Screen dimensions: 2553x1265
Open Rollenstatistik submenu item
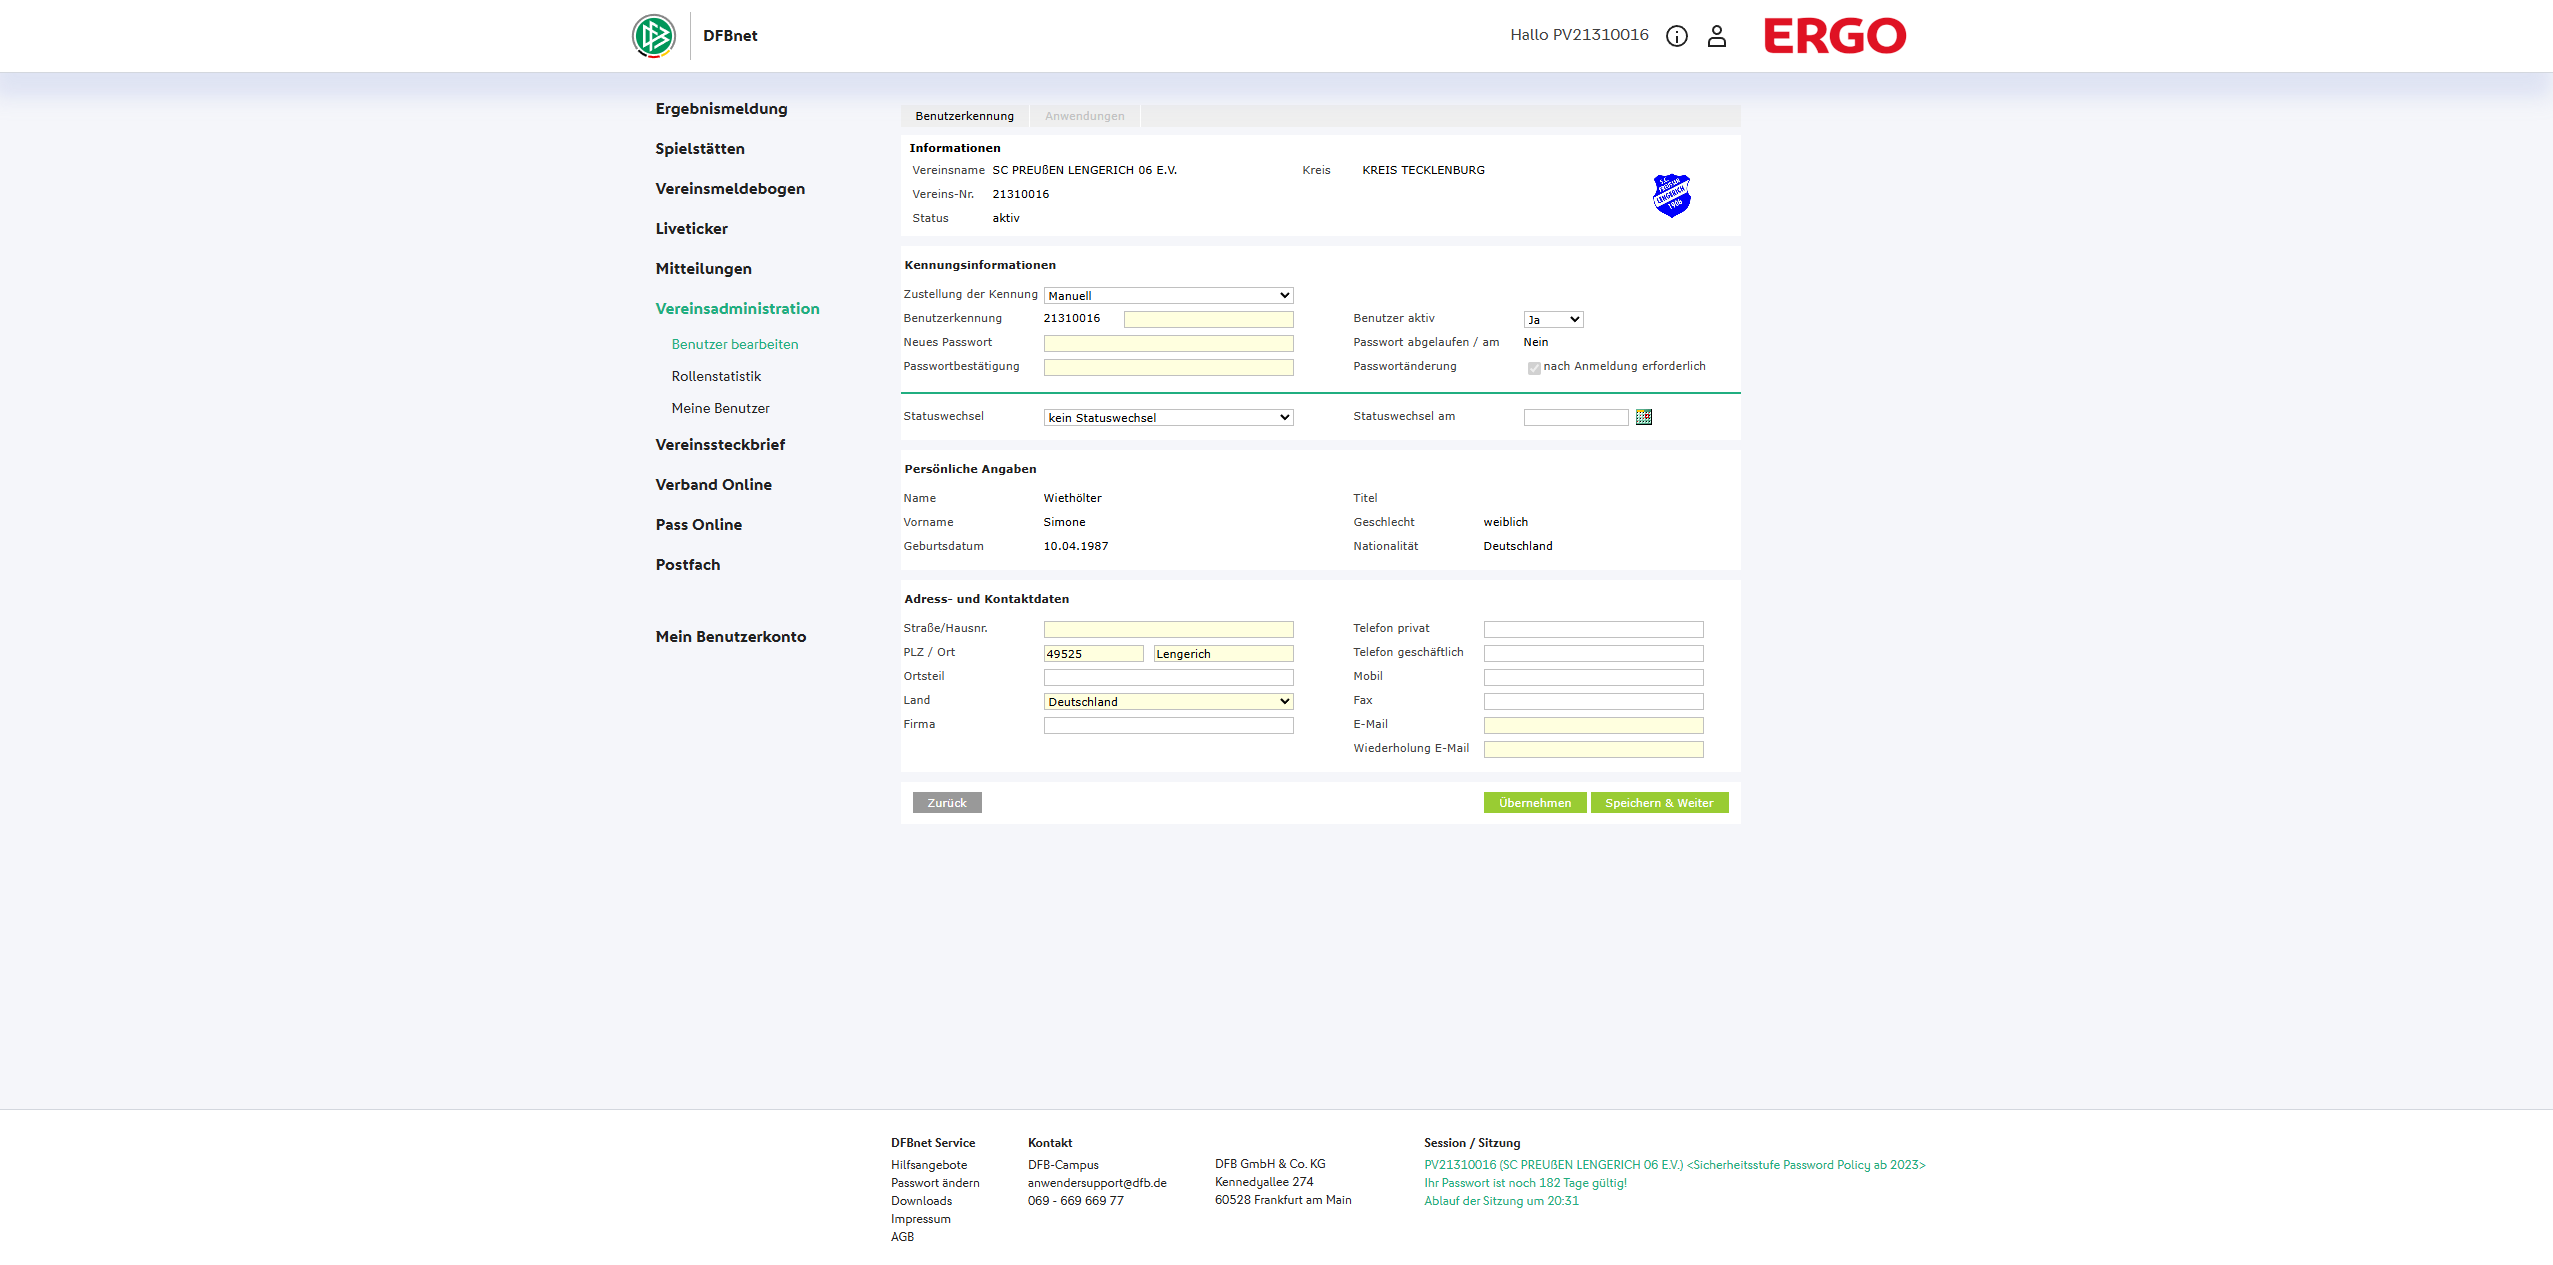[x=716, y=377]
